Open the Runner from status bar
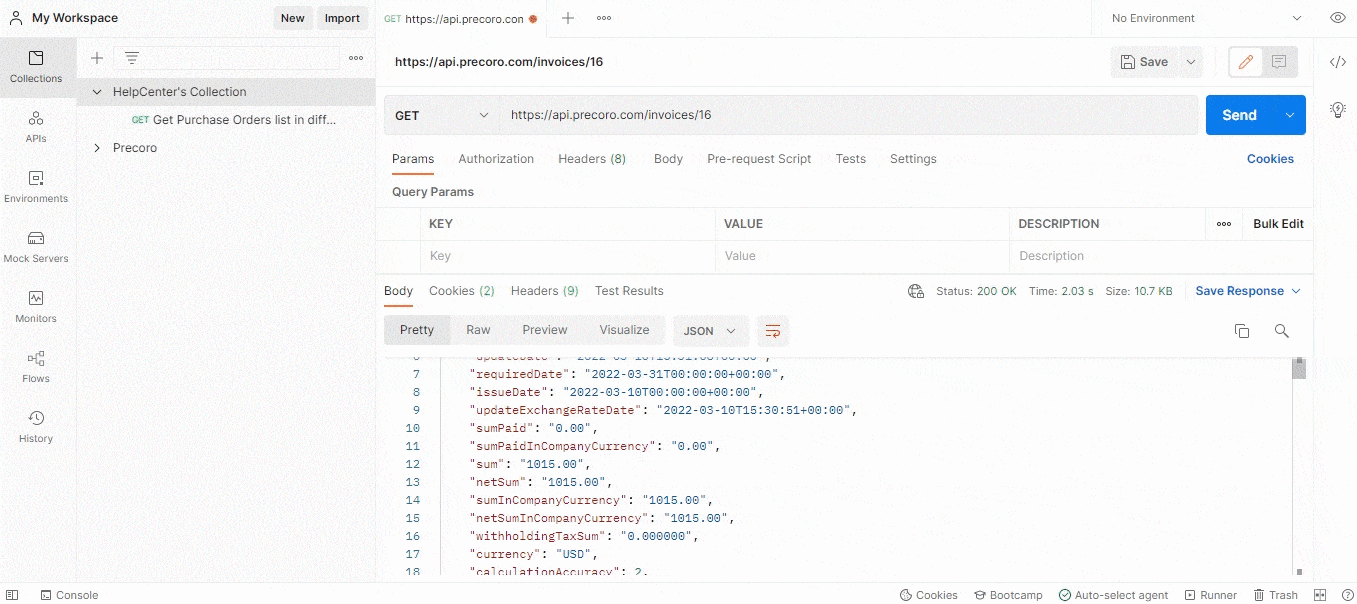Screen dimensions: 1357x604 tap(1210, 595)
